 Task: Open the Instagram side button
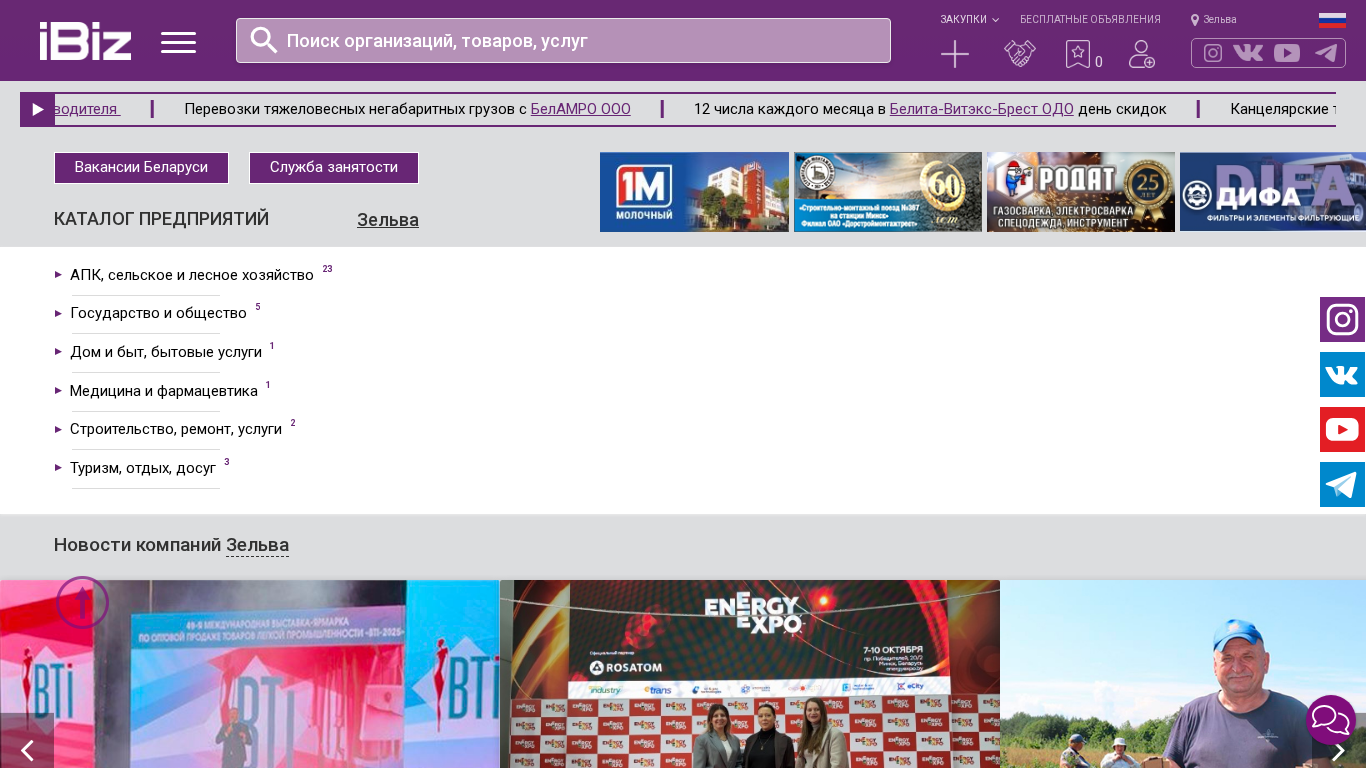click(1342, 320)
